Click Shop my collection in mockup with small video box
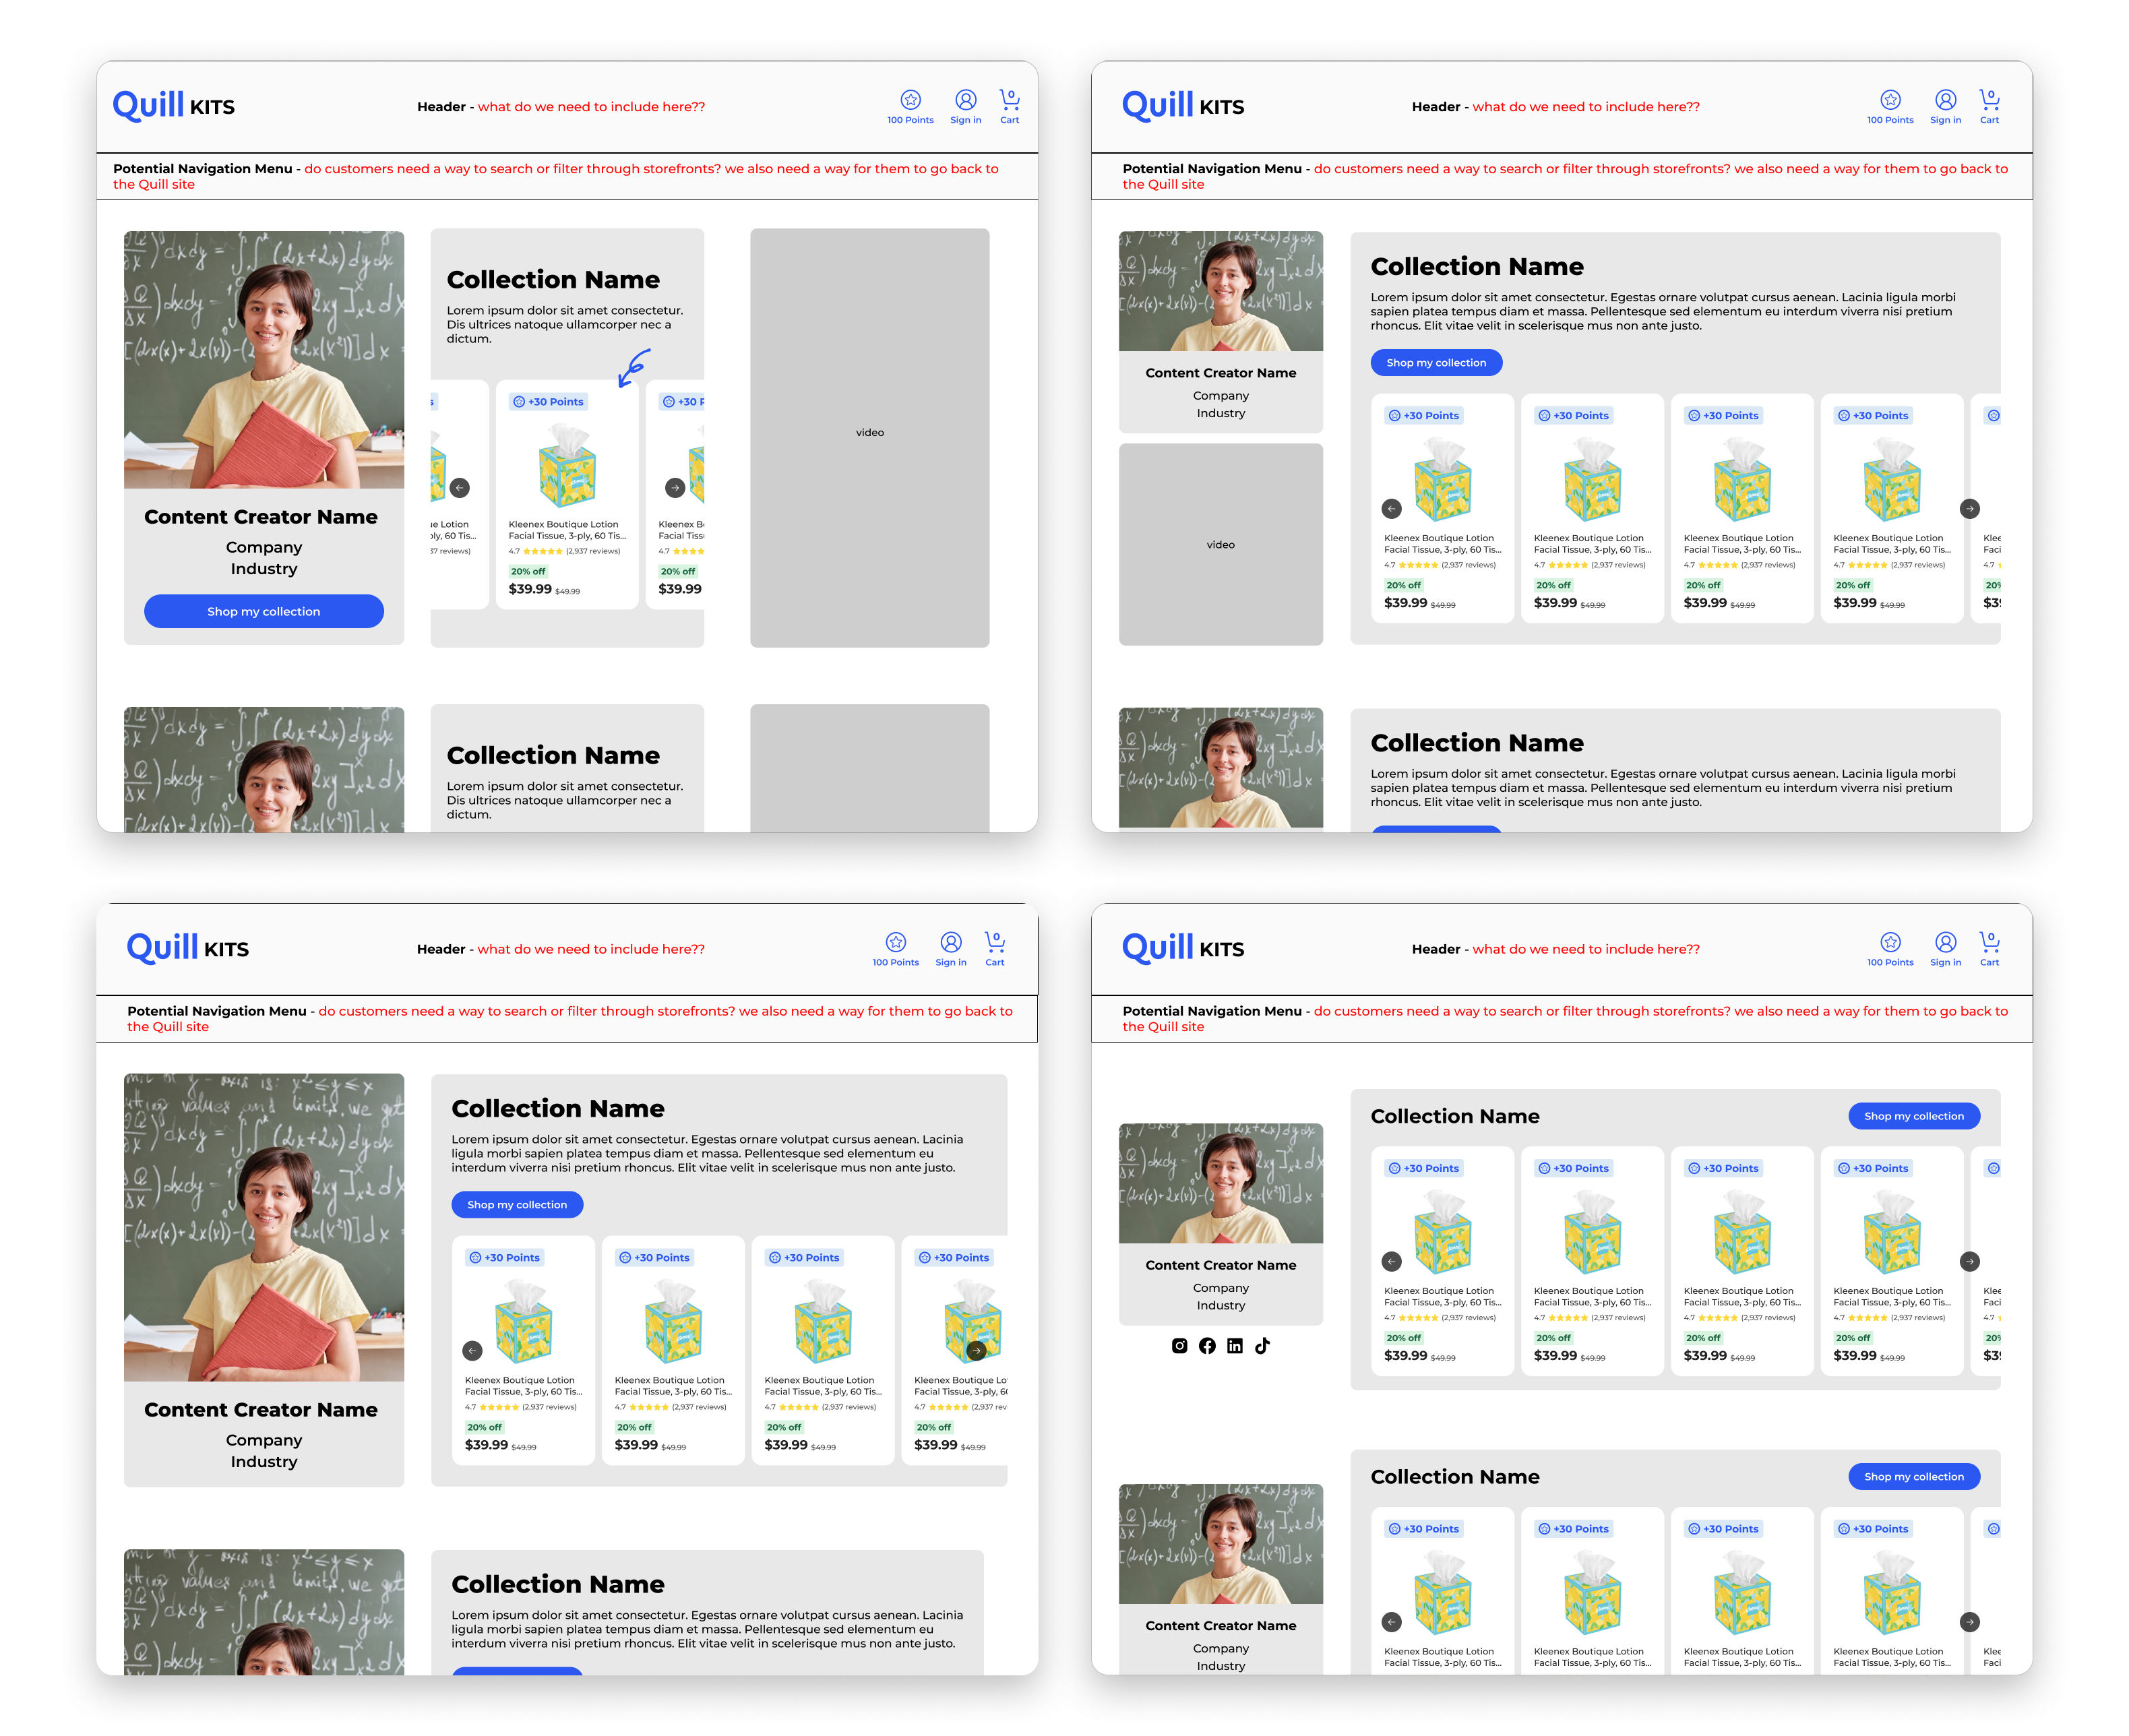The height and width of the screenshot is (1736, 2129). [x=1435, y=362]
